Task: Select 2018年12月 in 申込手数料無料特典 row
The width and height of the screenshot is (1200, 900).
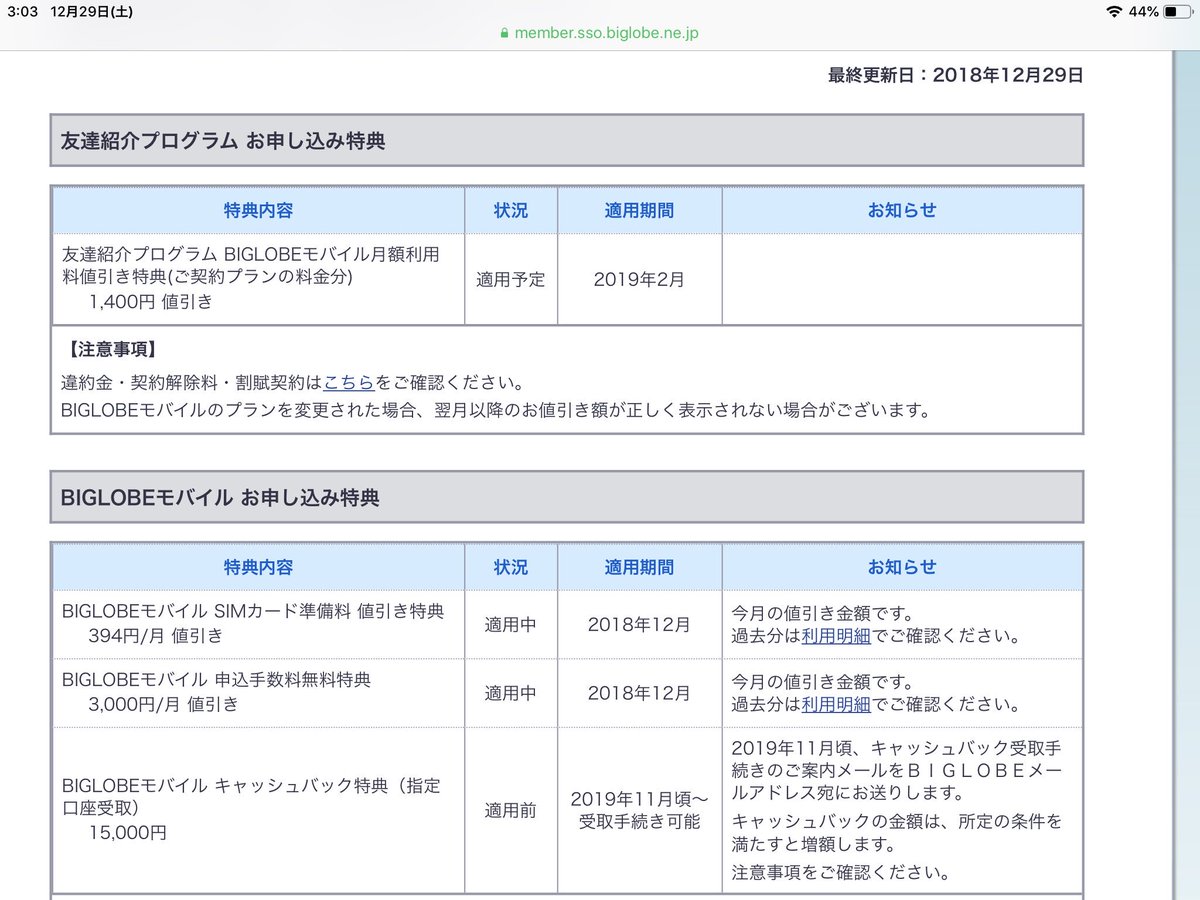Action: click(x=639, y=693)
